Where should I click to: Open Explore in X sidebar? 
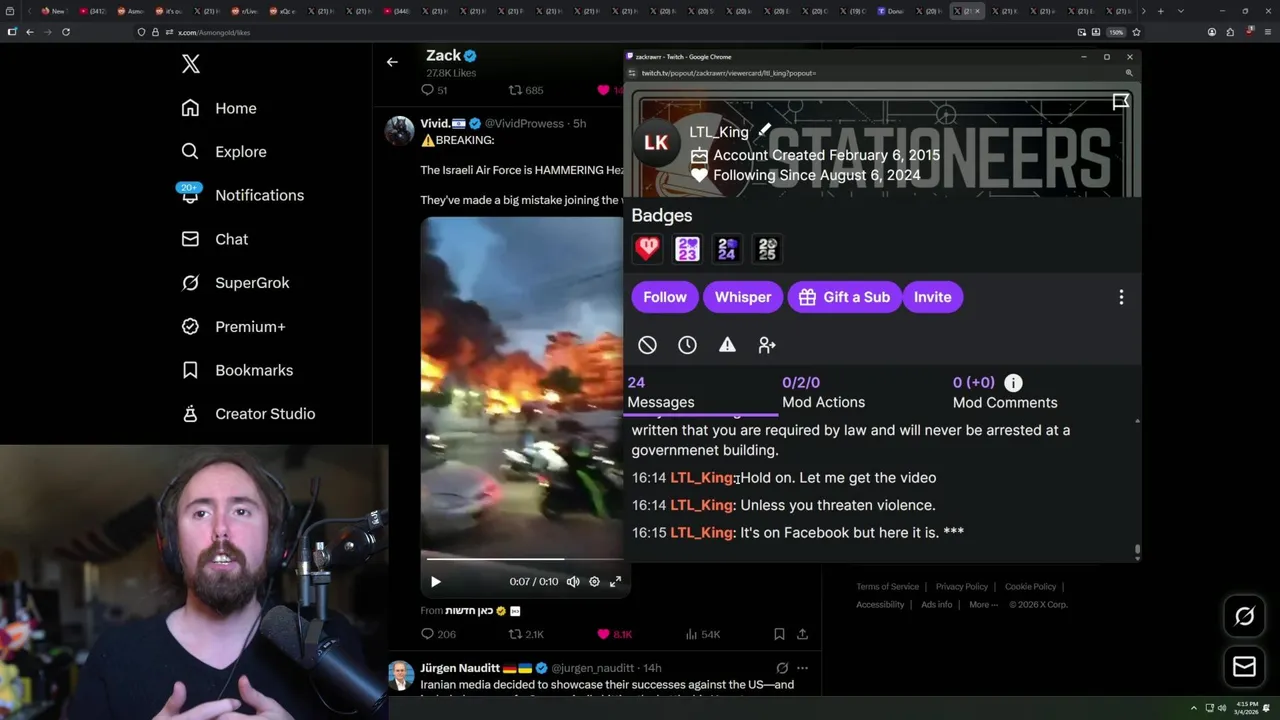coord(224,152)
